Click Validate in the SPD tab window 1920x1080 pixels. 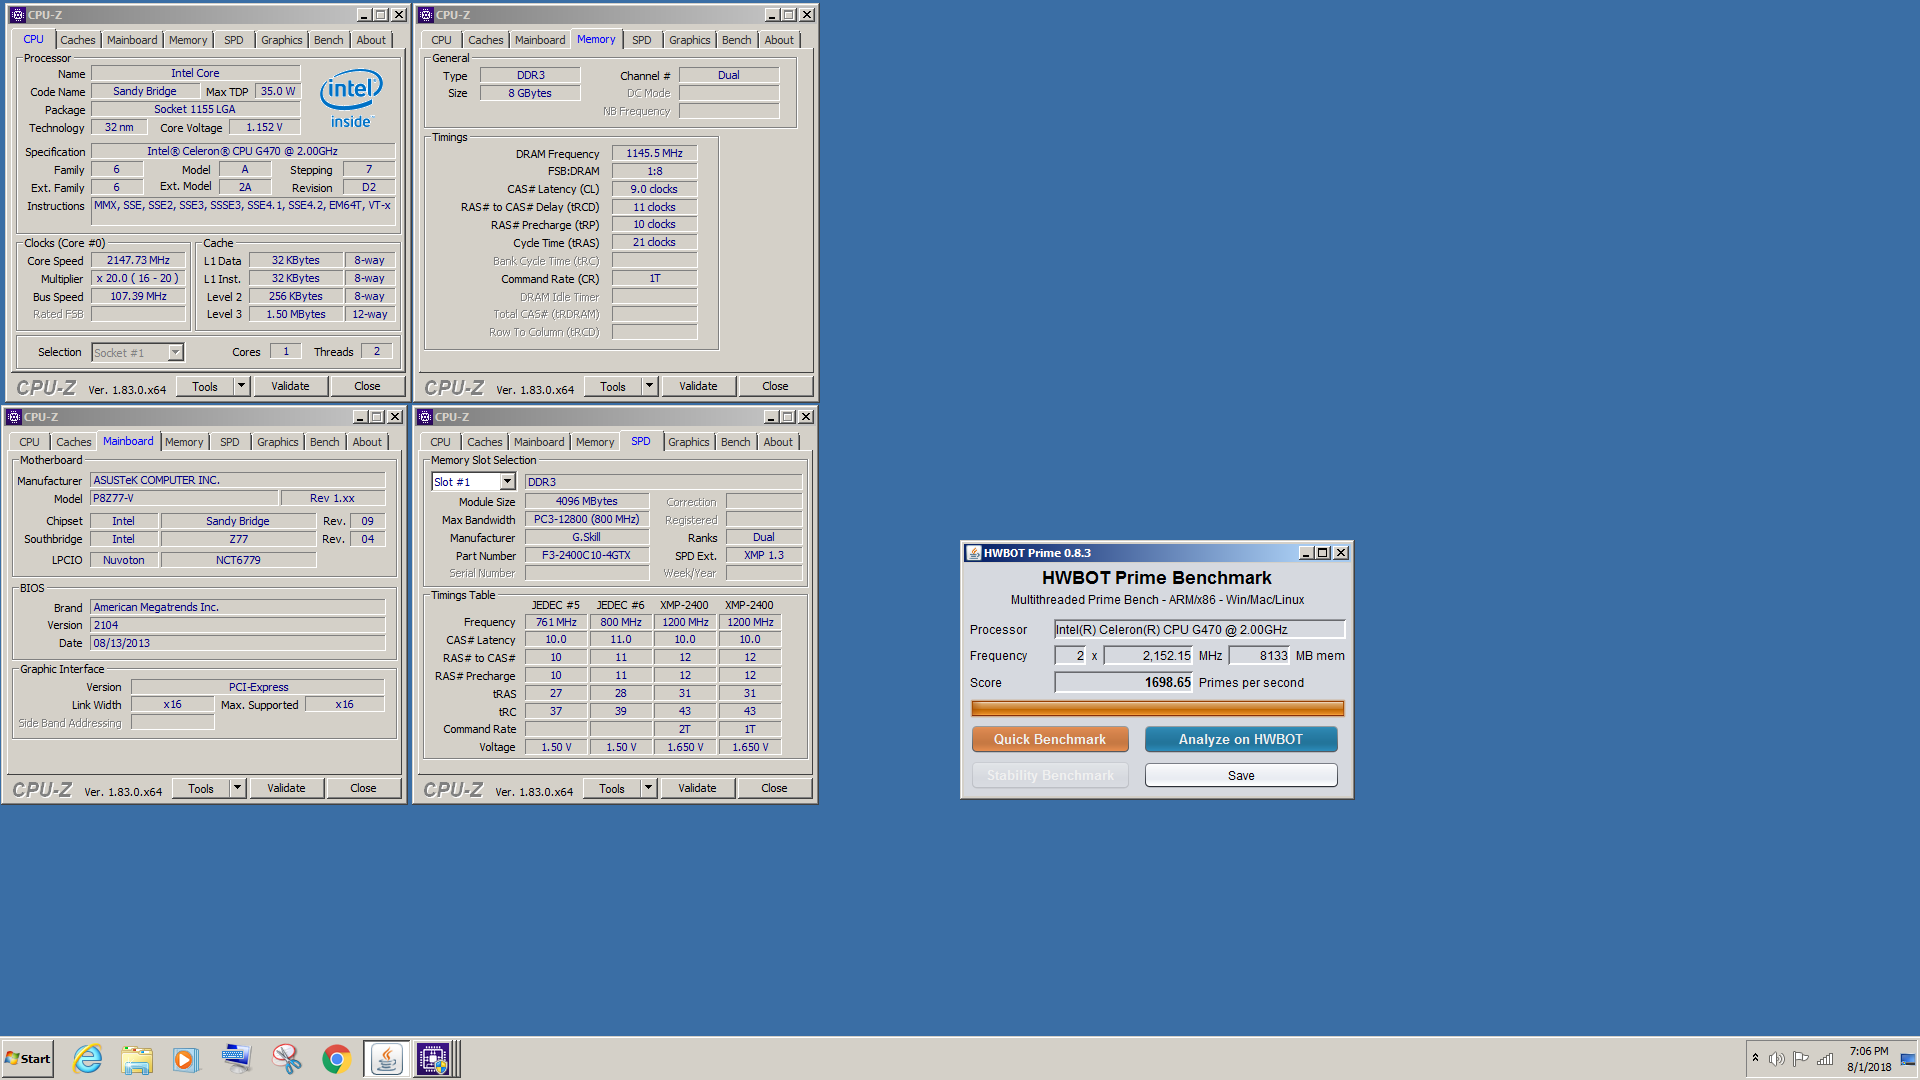pos(697,788)
